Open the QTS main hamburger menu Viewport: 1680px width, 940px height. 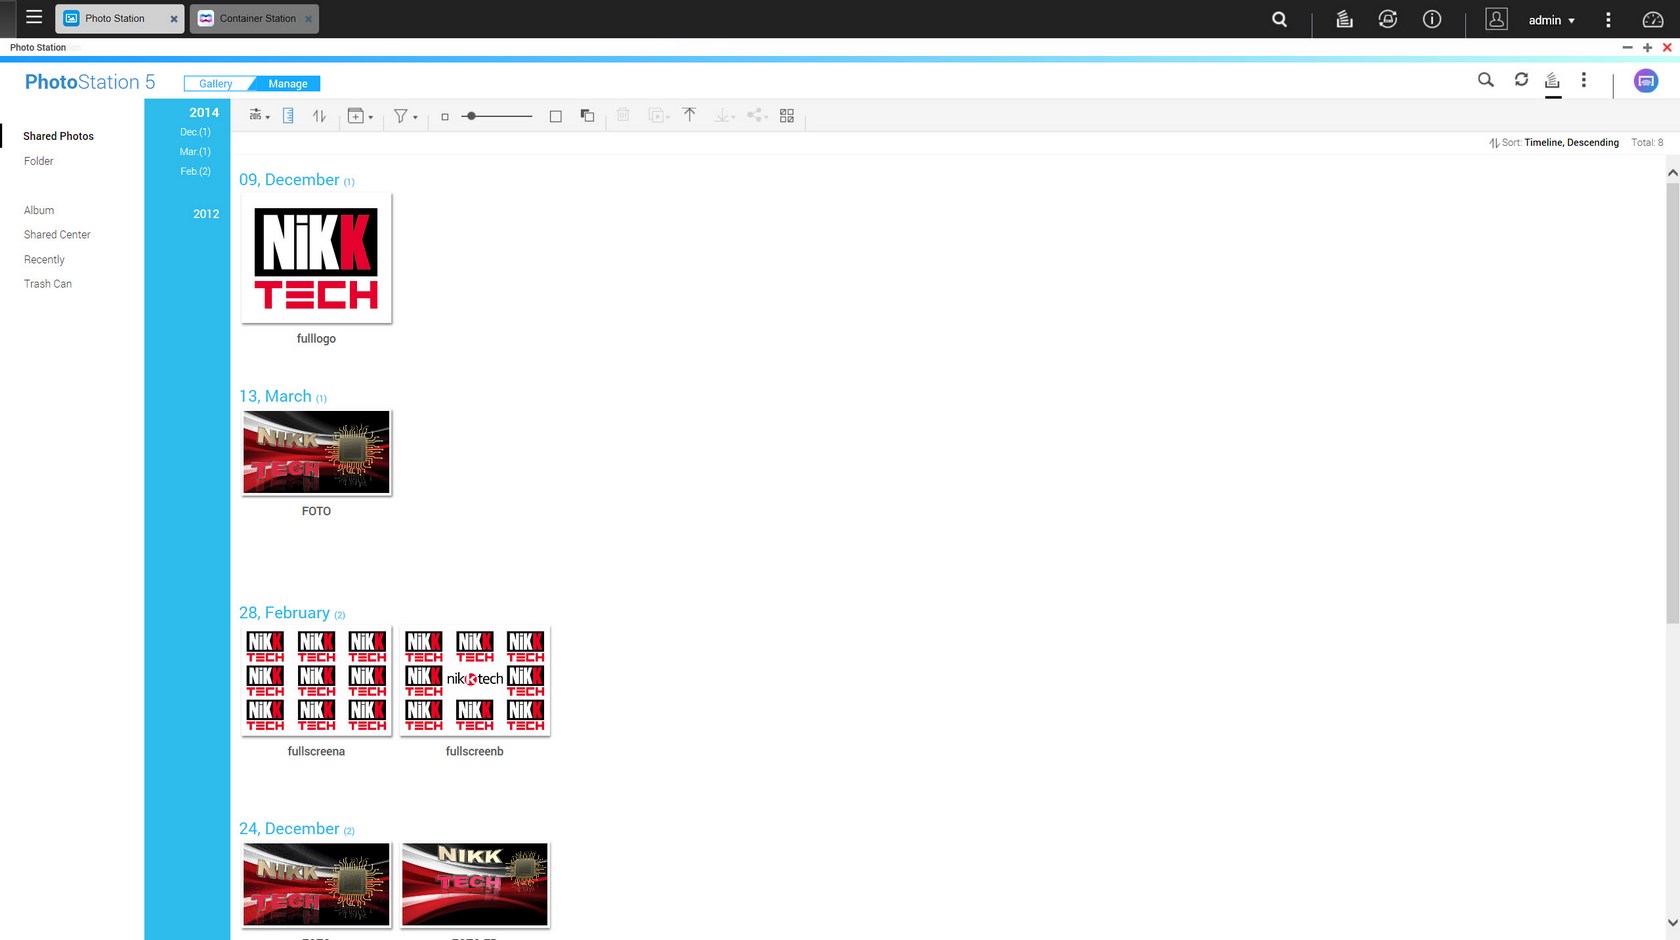(x=34, y=18)
